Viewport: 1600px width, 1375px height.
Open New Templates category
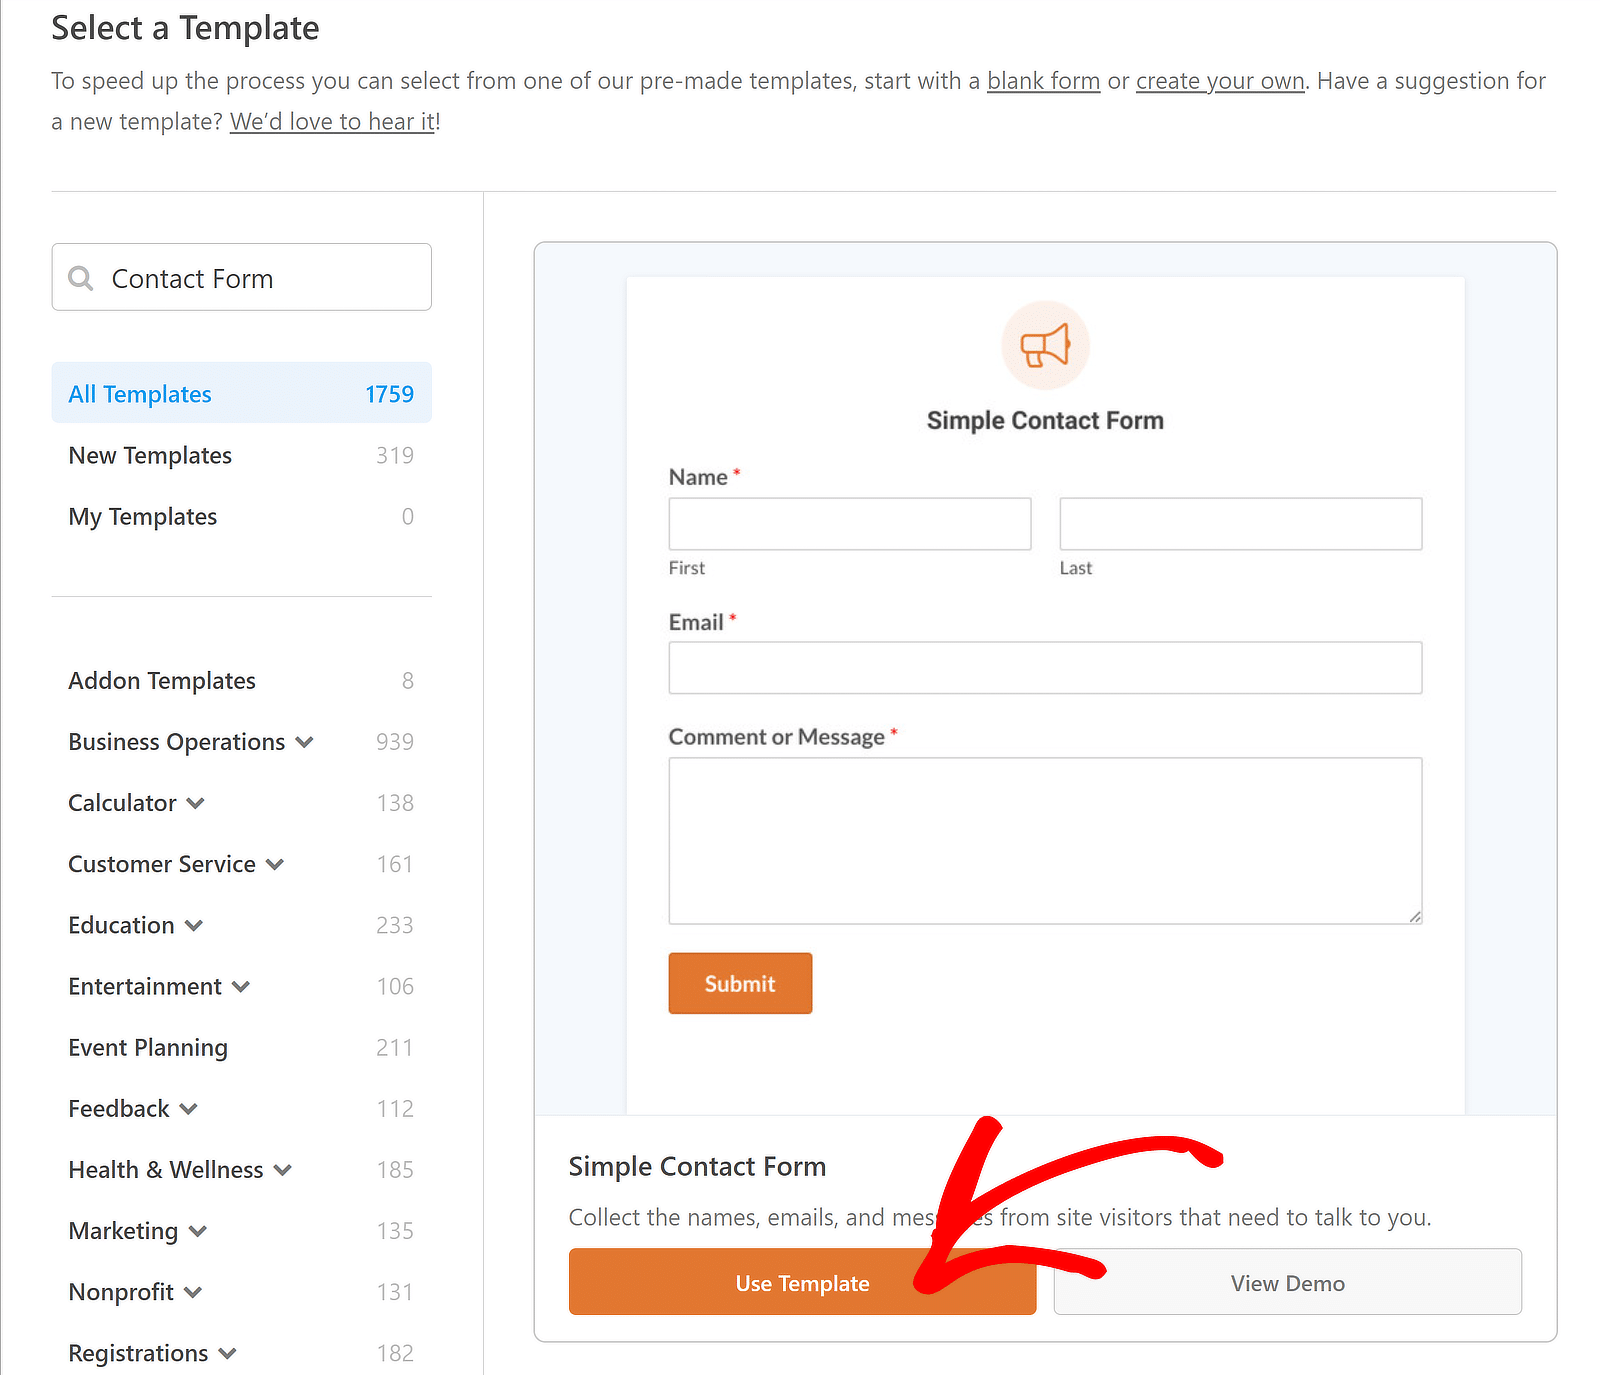[241, 455]
